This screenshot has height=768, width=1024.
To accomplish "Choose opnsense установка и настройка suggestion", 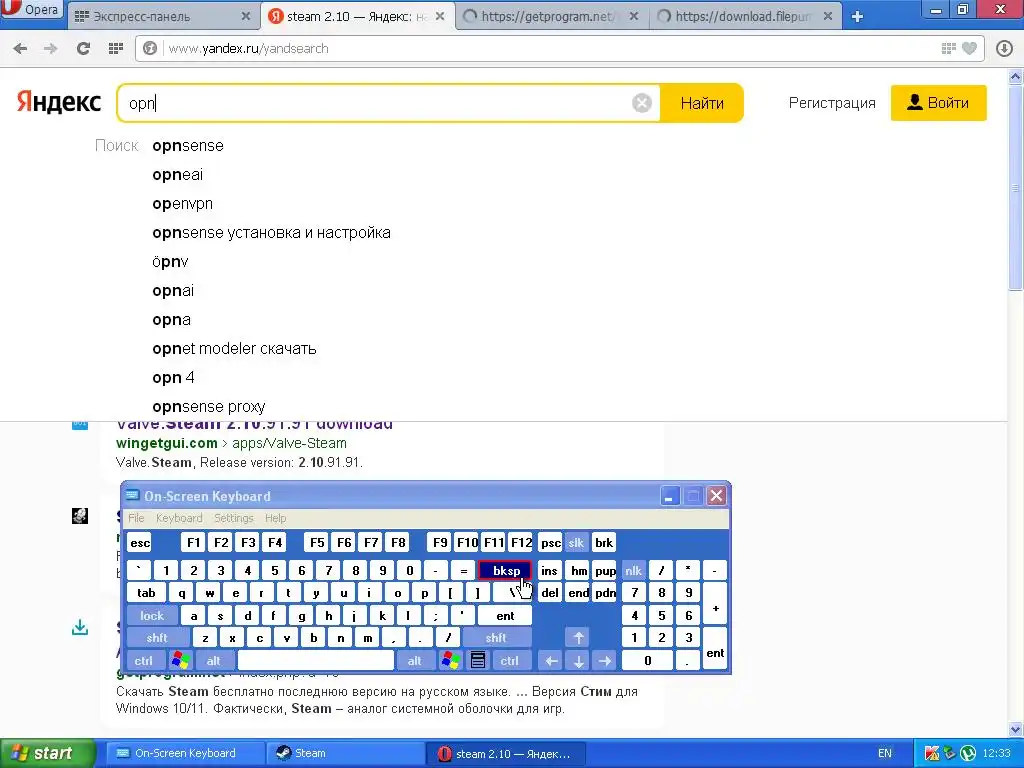I will coord(271,232).
